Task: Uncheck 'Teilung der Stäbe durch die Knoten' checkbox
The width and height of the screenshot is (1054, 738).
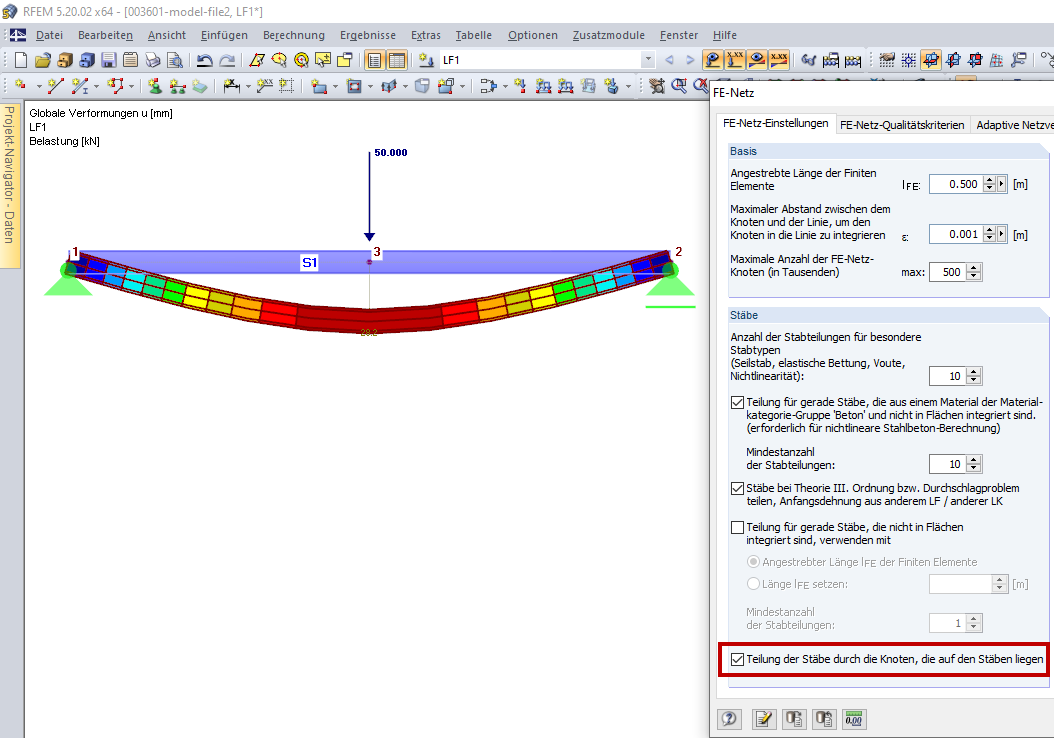Action: coord(737,659)
